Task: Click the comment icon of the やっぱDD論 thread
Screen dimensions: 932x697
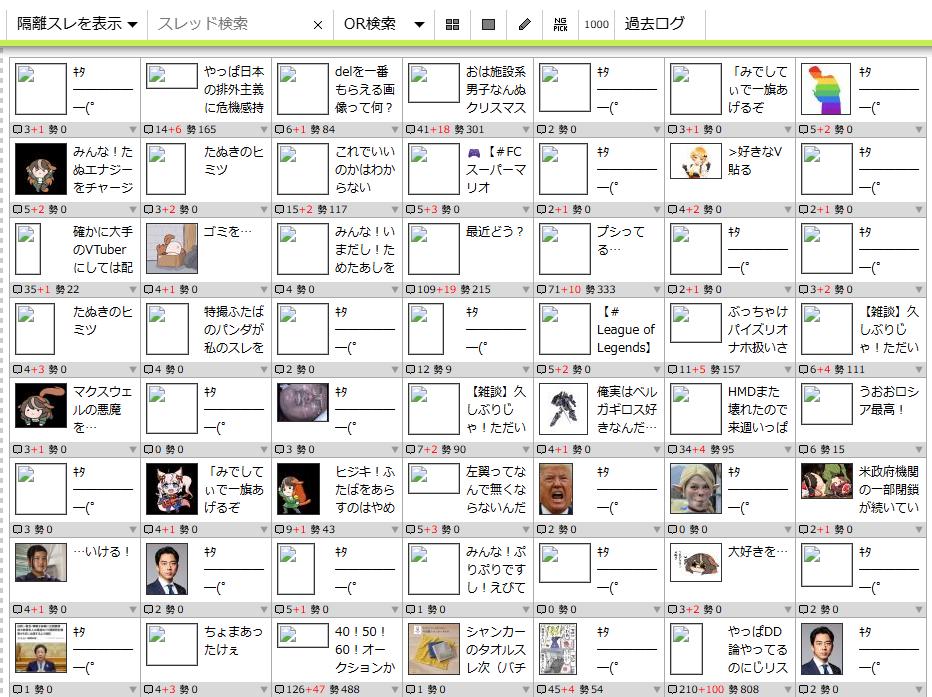Action: click(674, 689)
